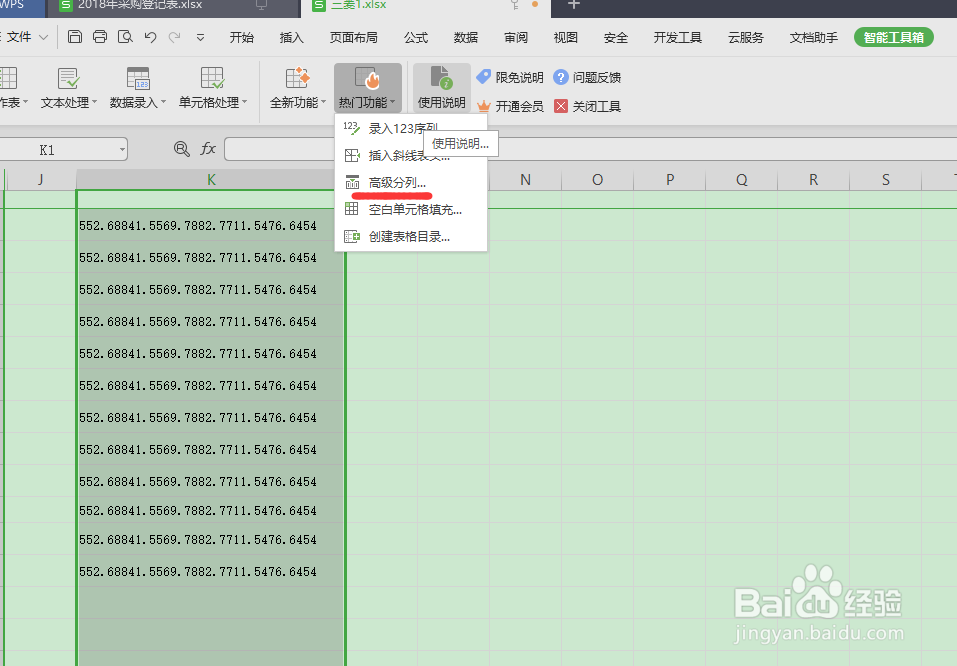Expand the 文件 menu chevron
957x666 pixels.
tap(43, 37)
